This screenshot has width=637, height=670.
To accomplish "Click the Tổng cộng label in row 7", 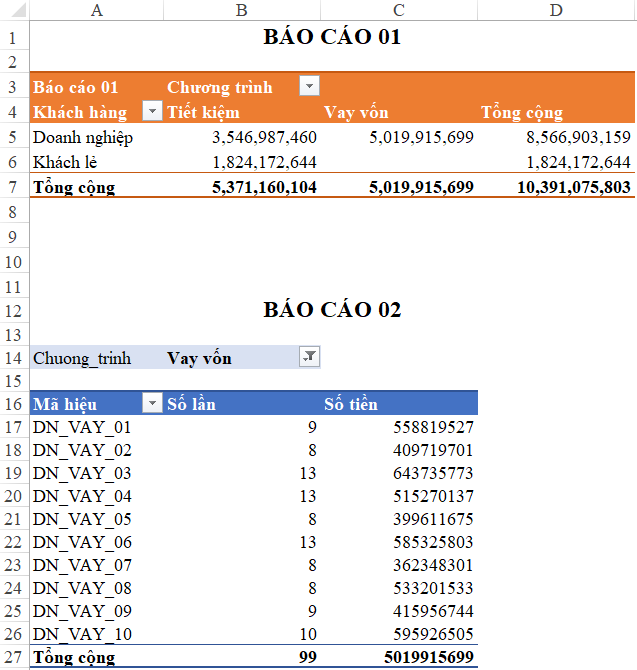I will (x=74, y=188).
